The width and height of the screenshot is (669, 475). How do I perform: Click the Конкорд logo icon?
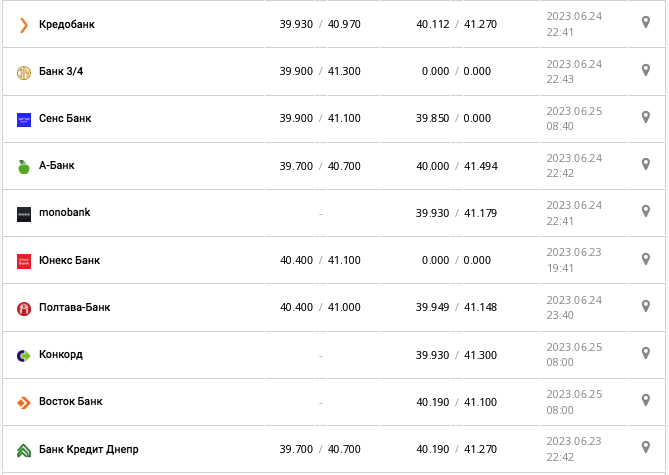point(24,355)
